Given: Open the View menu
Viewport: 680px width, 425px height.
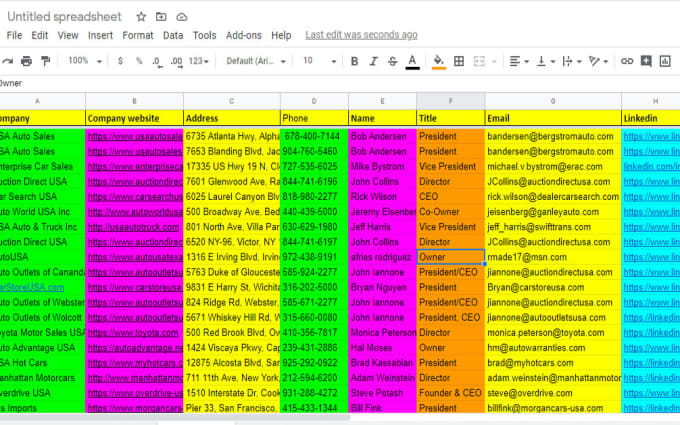Looking at the screenshot, I should tap(68, 36).
